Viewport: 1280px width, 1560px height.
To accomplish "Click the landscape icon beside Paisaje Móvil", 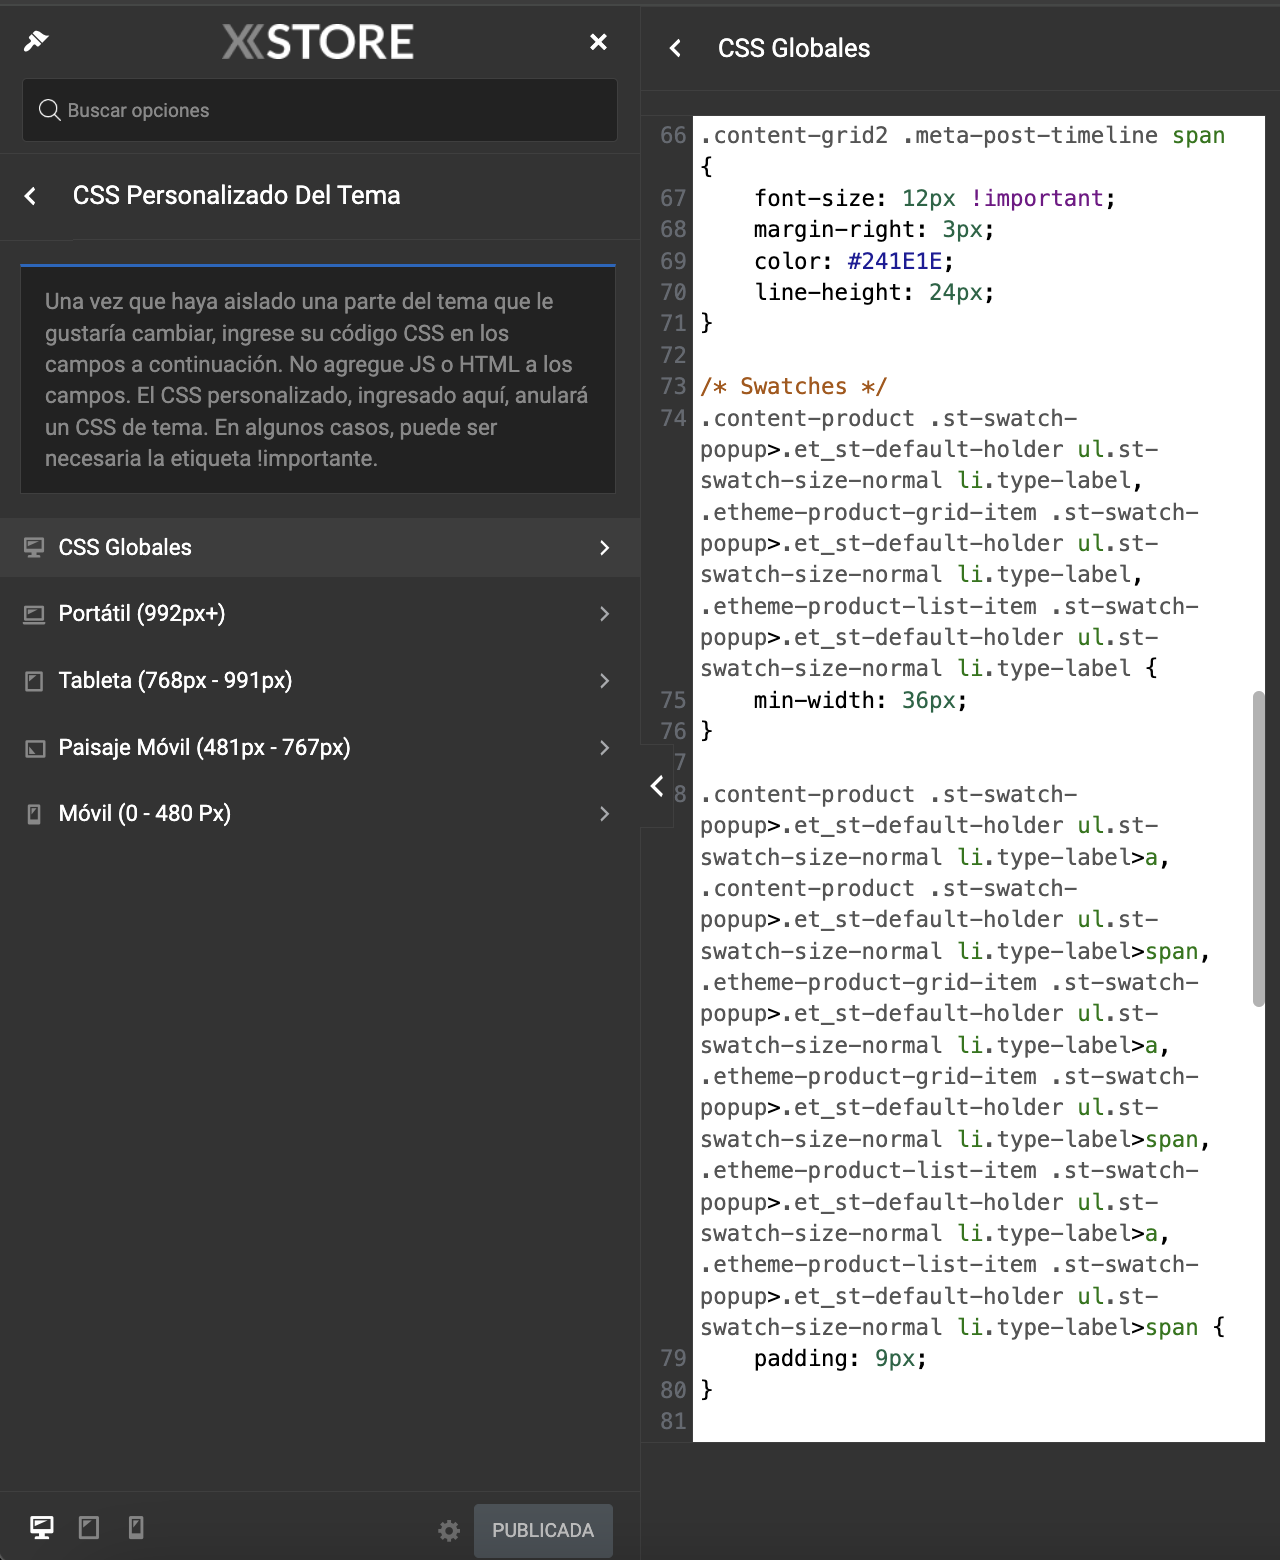I will [34, 748].
